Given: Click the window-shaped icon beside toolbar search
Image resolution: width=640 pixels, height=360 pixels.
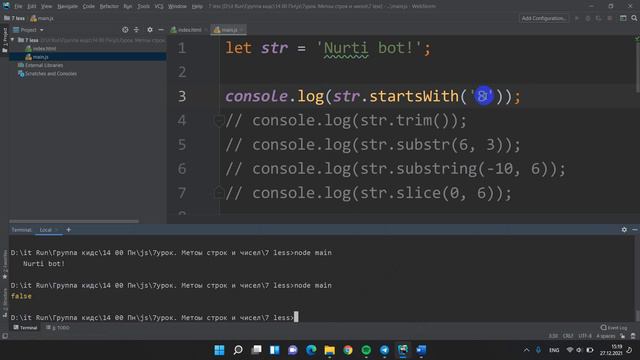Looking at the screenshot, I should [623, 18].
